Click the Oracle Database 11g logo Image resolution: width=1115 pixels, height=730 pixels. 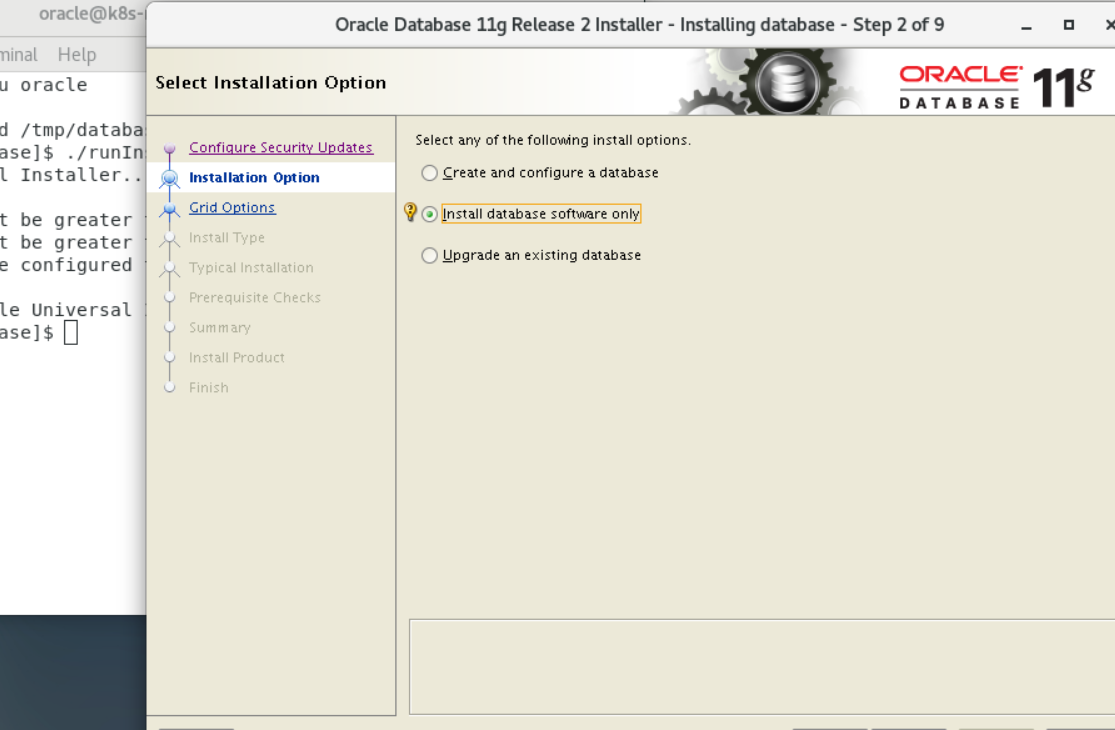996,87
